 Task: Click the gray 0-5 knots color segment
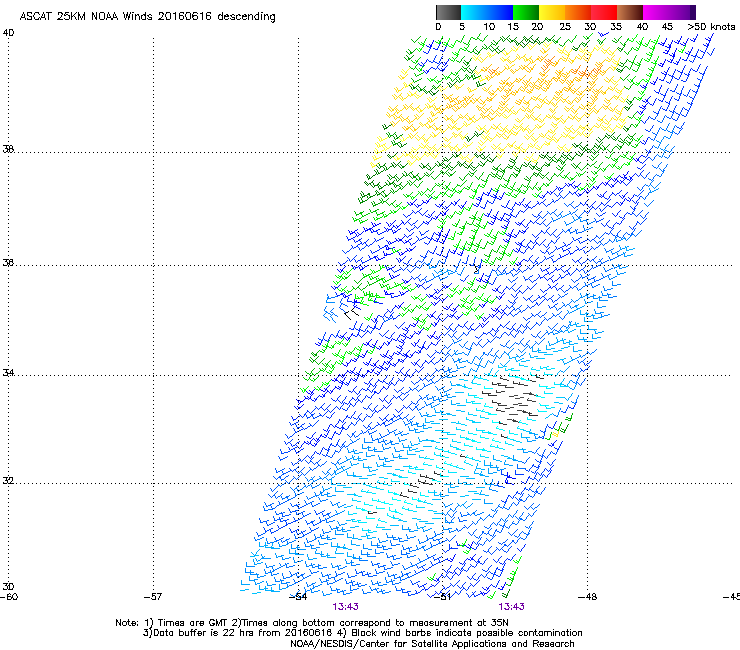(x=448, y=12)
